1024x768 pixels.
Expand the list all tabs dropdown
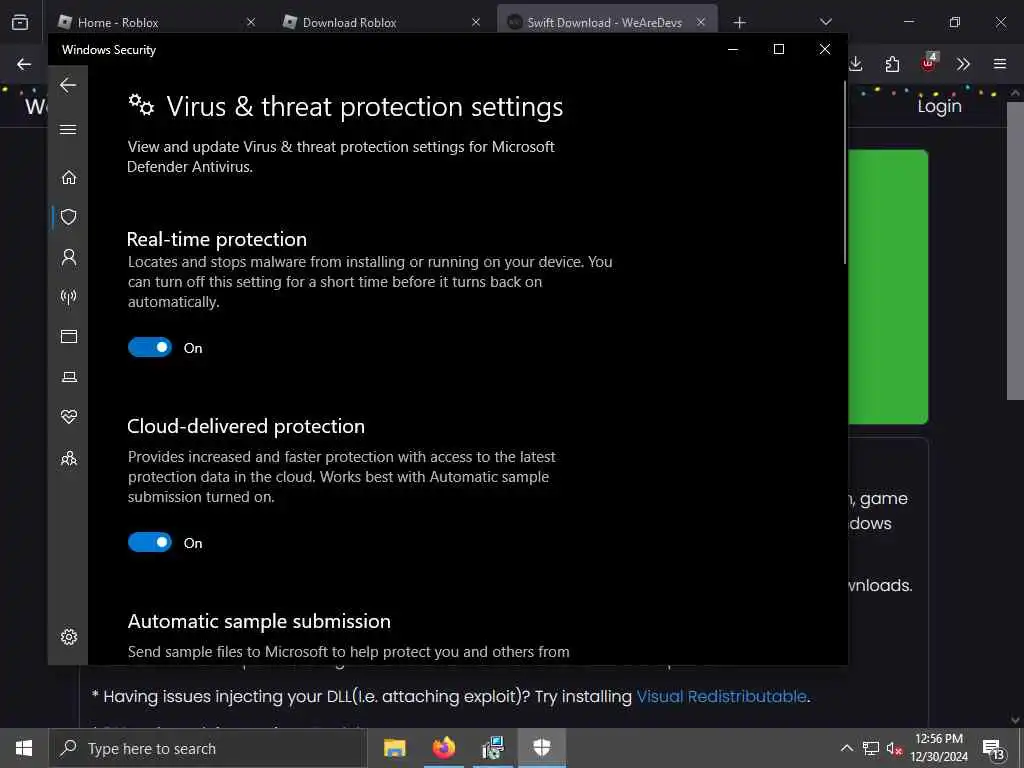click(825, 22)
